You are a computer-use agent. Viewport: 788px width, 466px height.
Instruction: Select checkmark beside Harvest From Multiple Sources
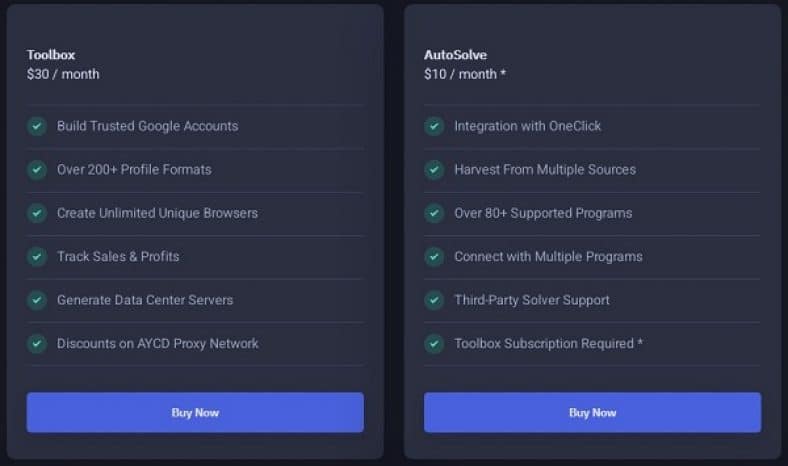click(x=434, y=170)
